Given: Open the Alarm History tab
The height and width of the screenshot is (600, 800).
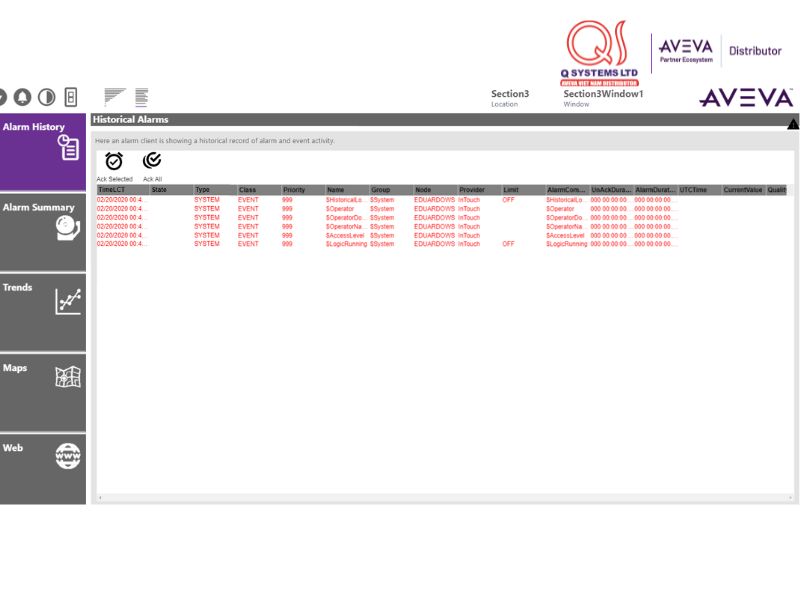Looking at the screenshot, I should 43,150.
